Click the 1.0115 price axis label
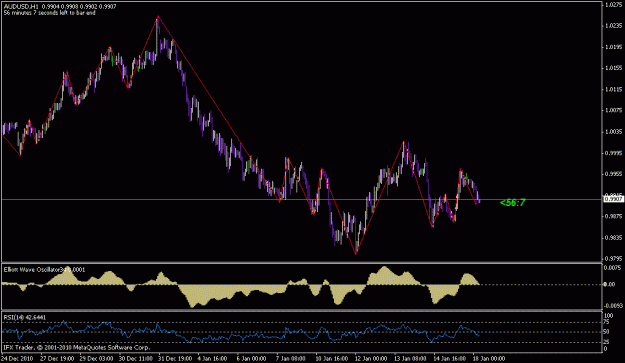Viewport: 625px width, 363px height. (x=613, y=90)
